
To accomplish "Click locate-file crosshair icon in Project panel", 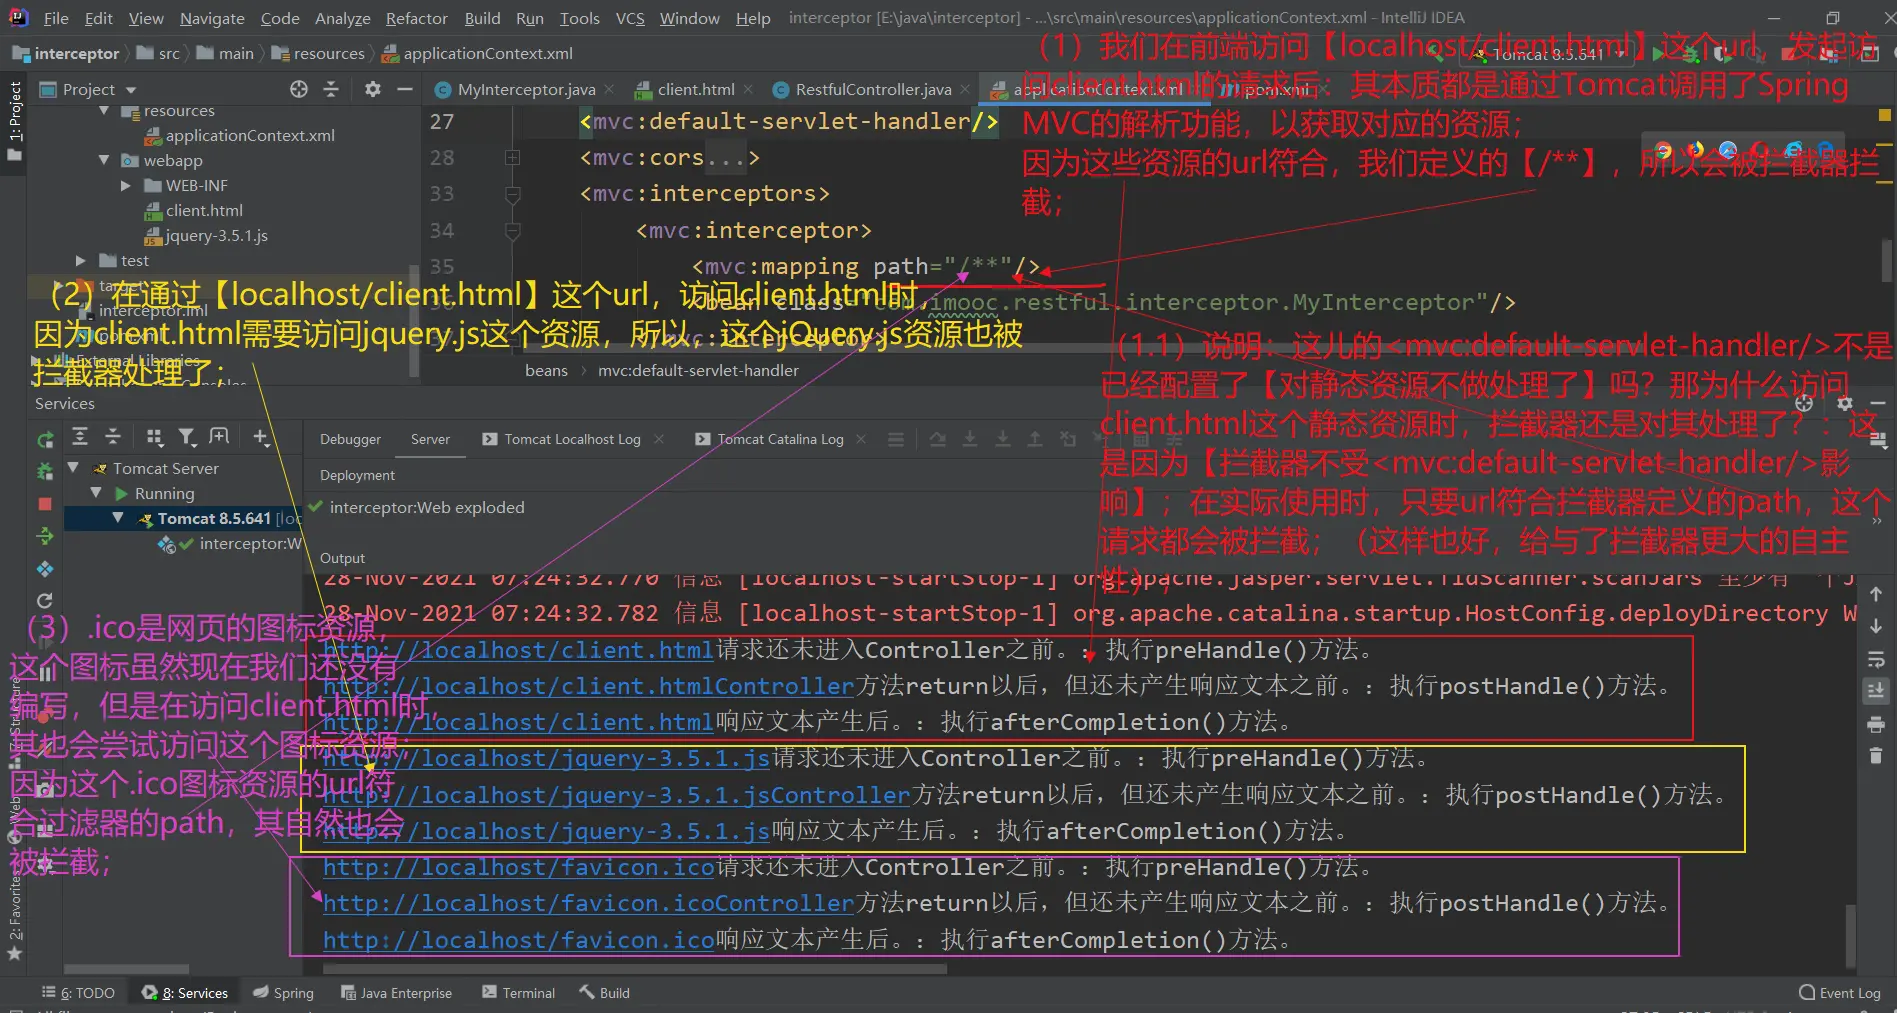I will (298, 89).
